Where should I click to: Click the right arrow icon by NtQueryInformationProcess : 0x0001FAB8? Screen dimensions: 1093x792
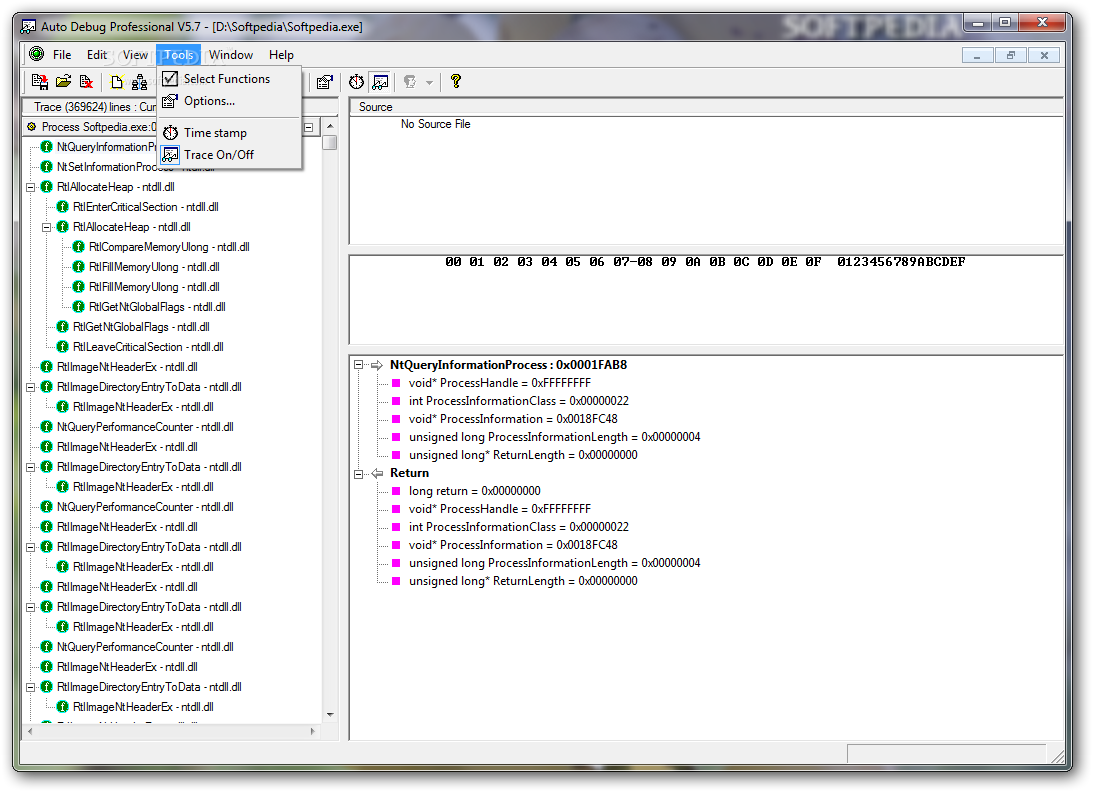click(x=377, y=365)
